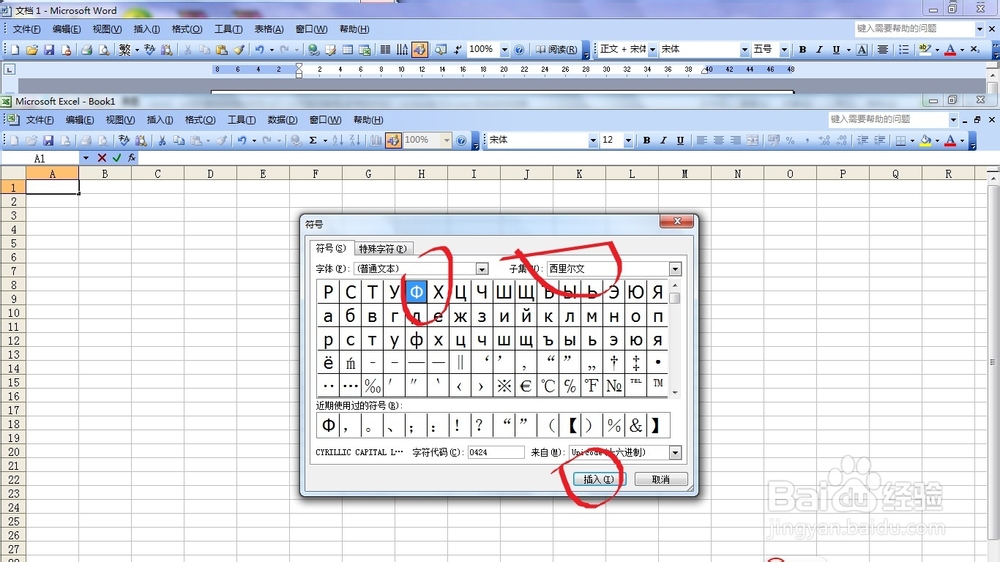The width and height of the screenshot is (1000, 562).
Task: Toggle Bold in Word formatting toolbar
Action: (802, 50)
